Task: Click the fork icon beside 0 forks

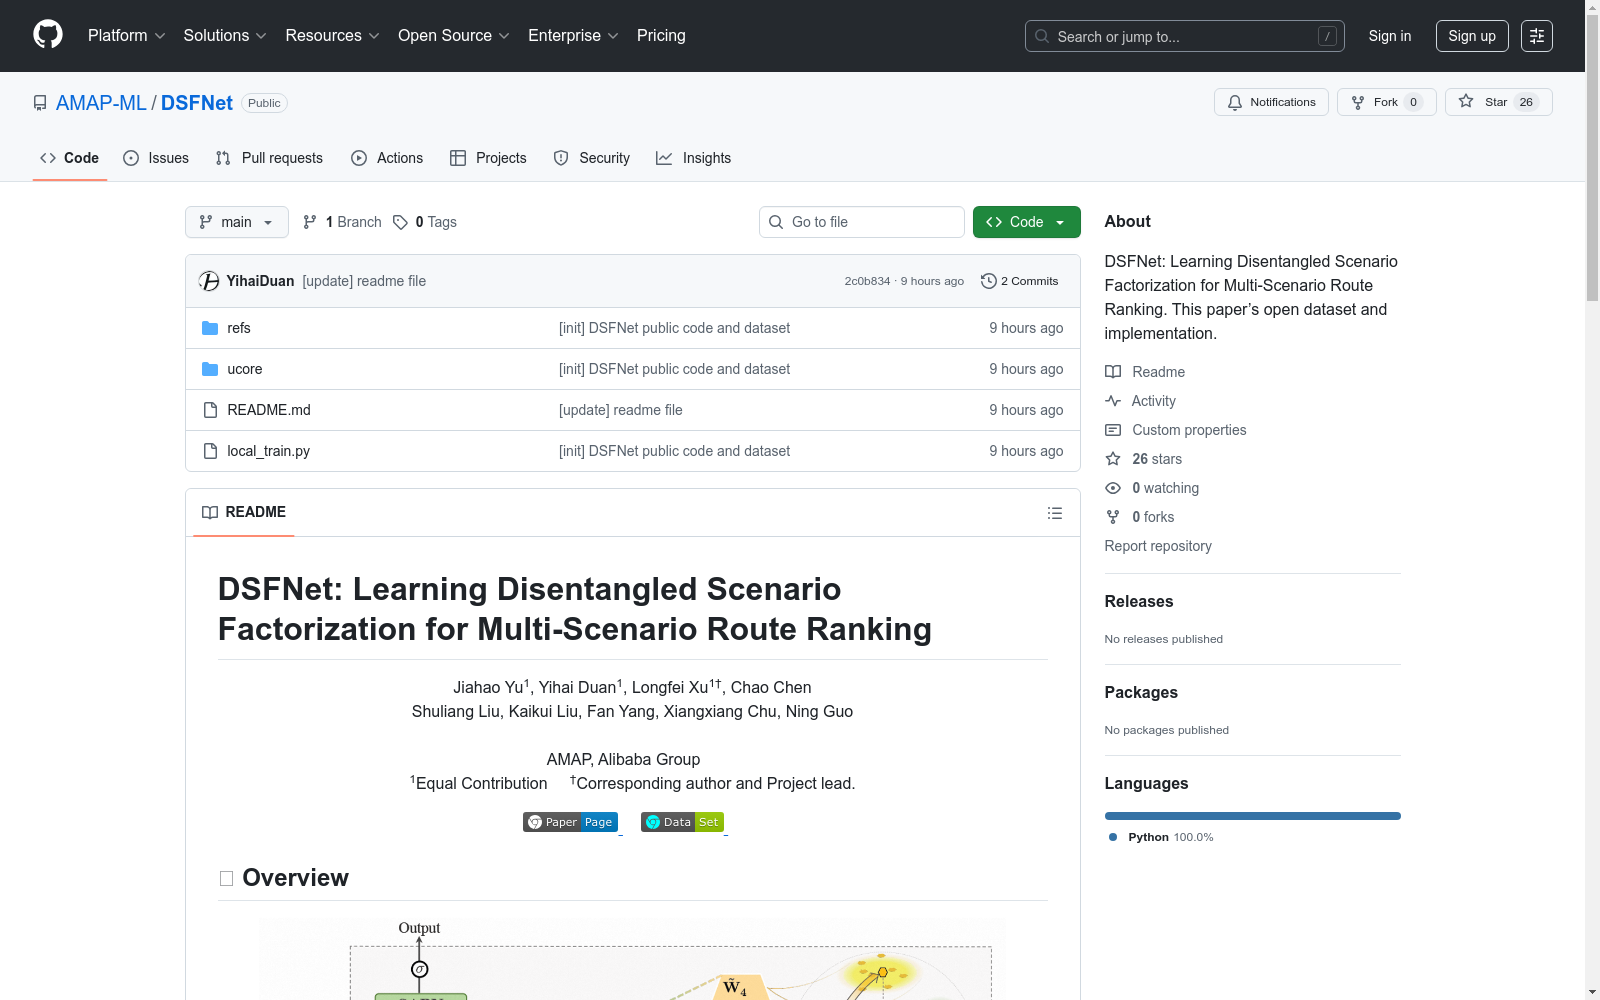Action: (x=1113, y=517)
